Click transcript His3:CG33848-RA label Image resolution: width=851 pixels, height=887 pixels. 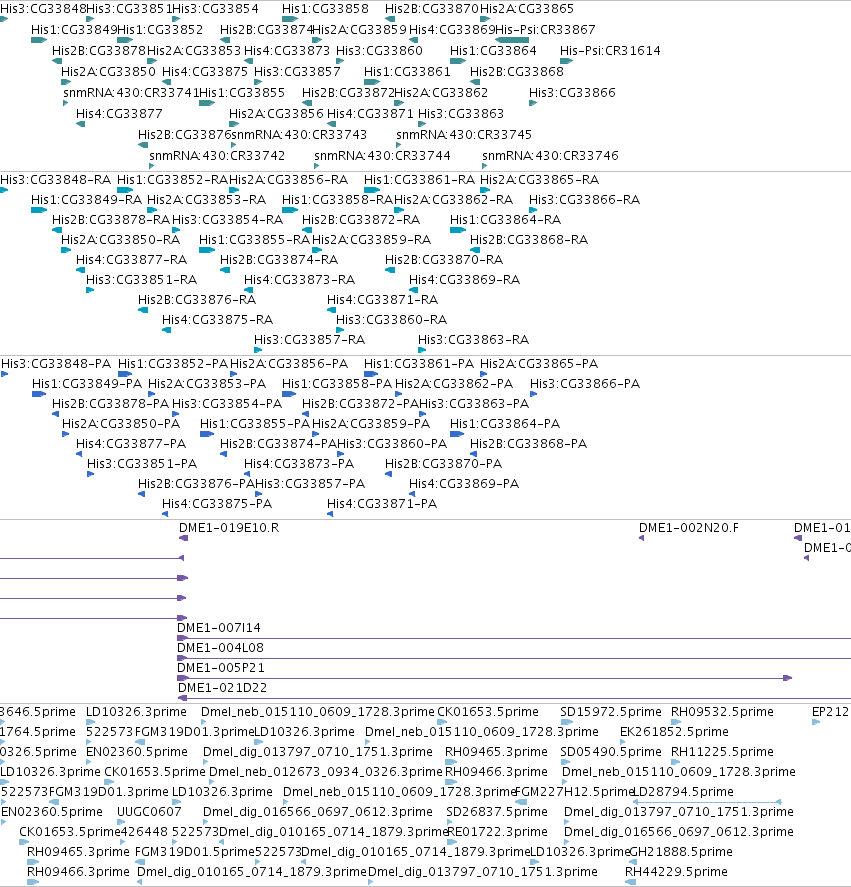pyautogui.click(x=55, y=179)
